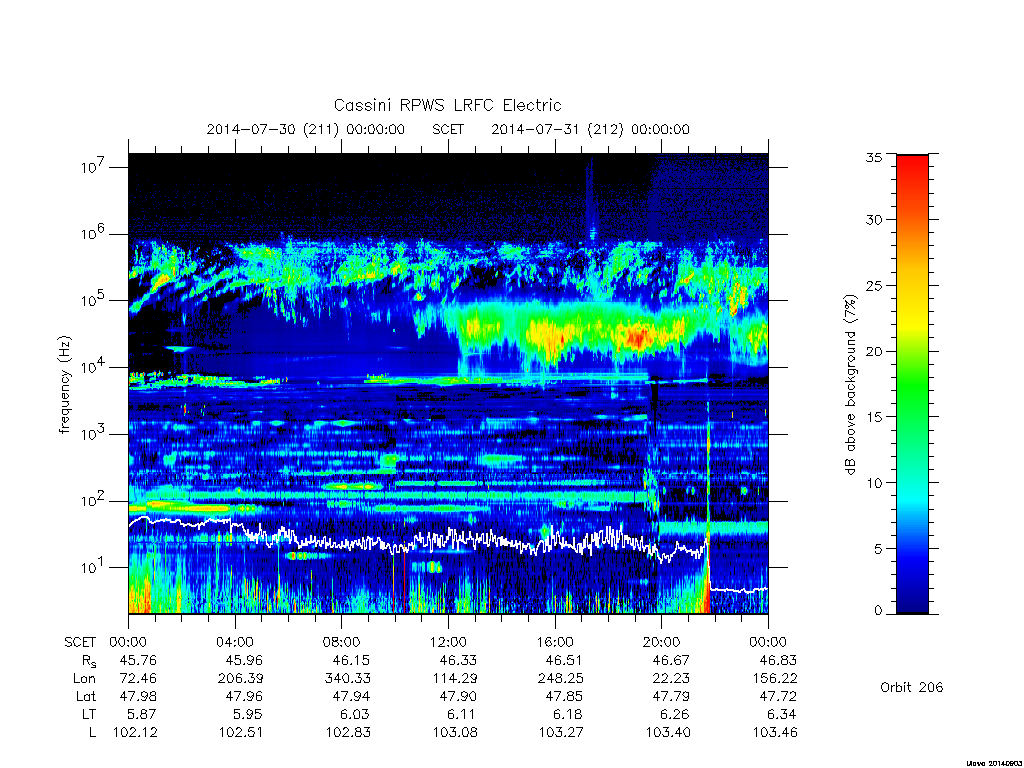Click the Uiowa 20140903 credit text

coord(993,763)
